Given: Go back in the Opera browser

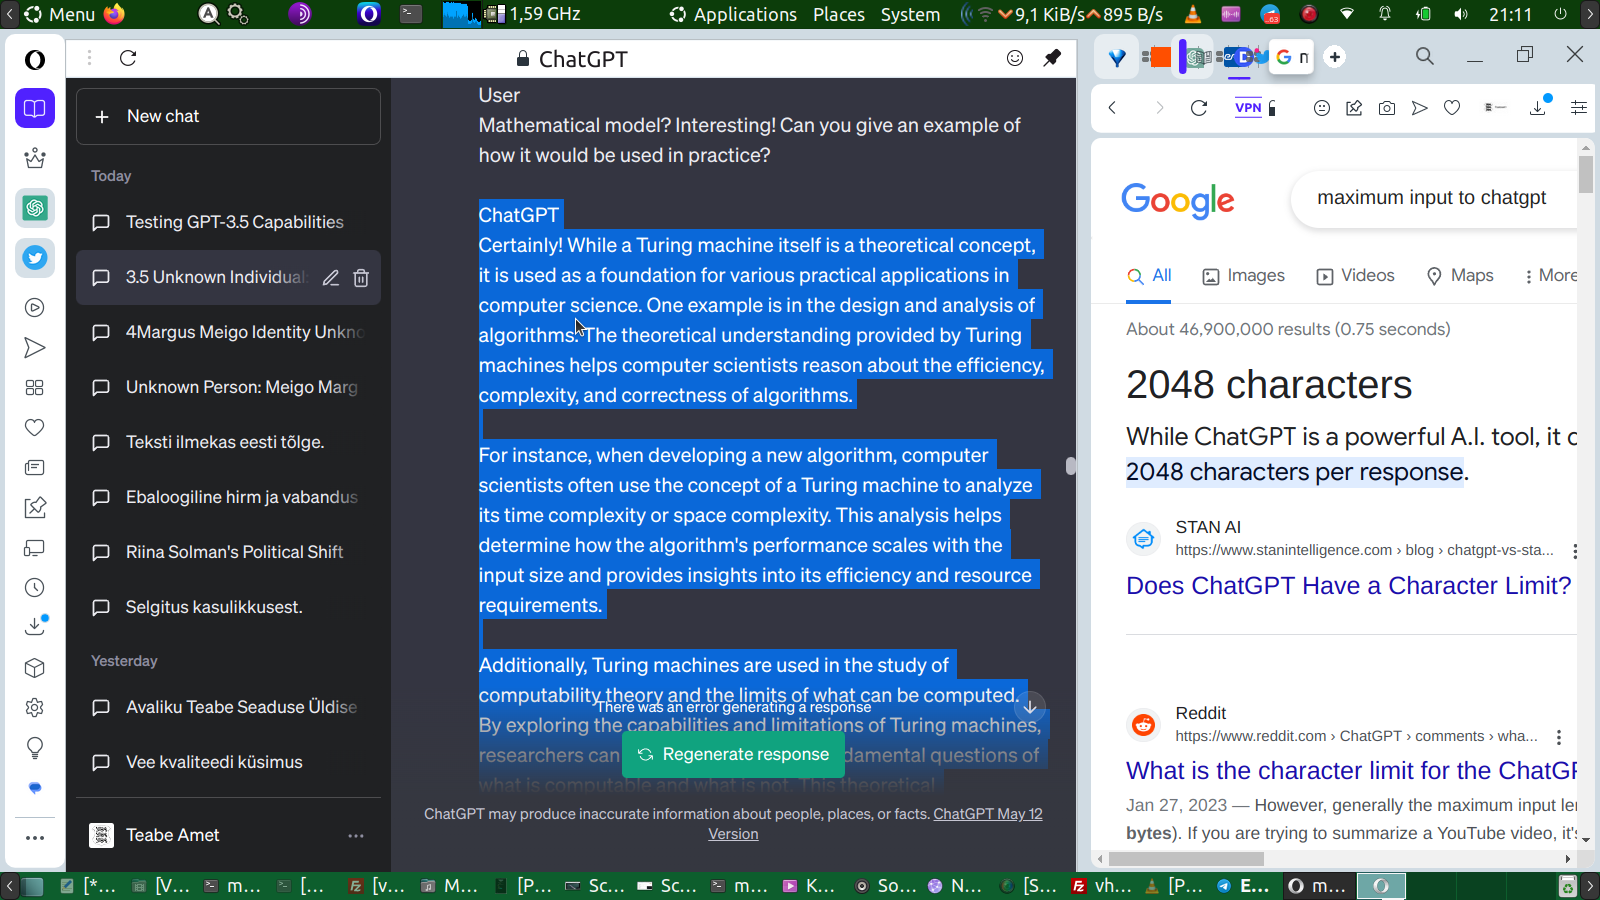Looking at the screenshot, I should coord(1112,108).
